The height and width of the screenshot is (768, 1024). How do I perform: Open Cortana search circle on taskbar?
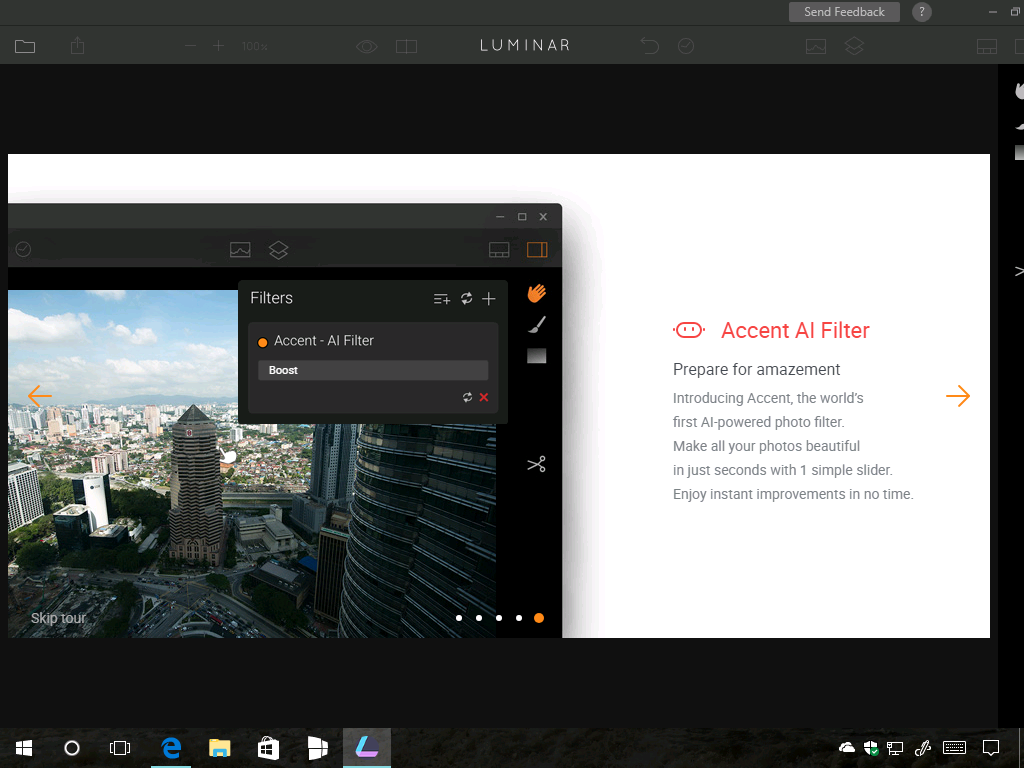(x=72, y=748)
